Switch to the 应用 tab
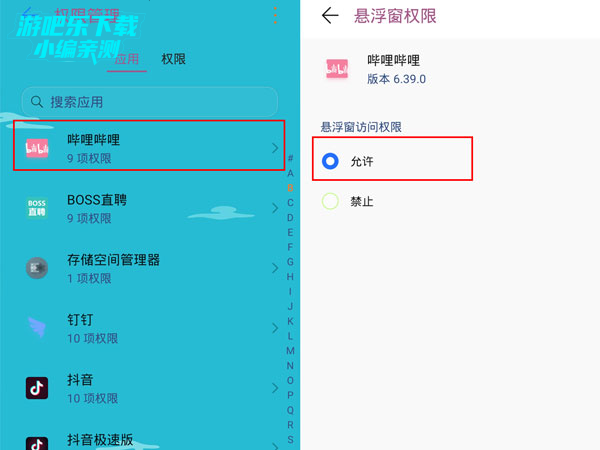The height and width of the screenshot is (450, 600). point(127,60)
